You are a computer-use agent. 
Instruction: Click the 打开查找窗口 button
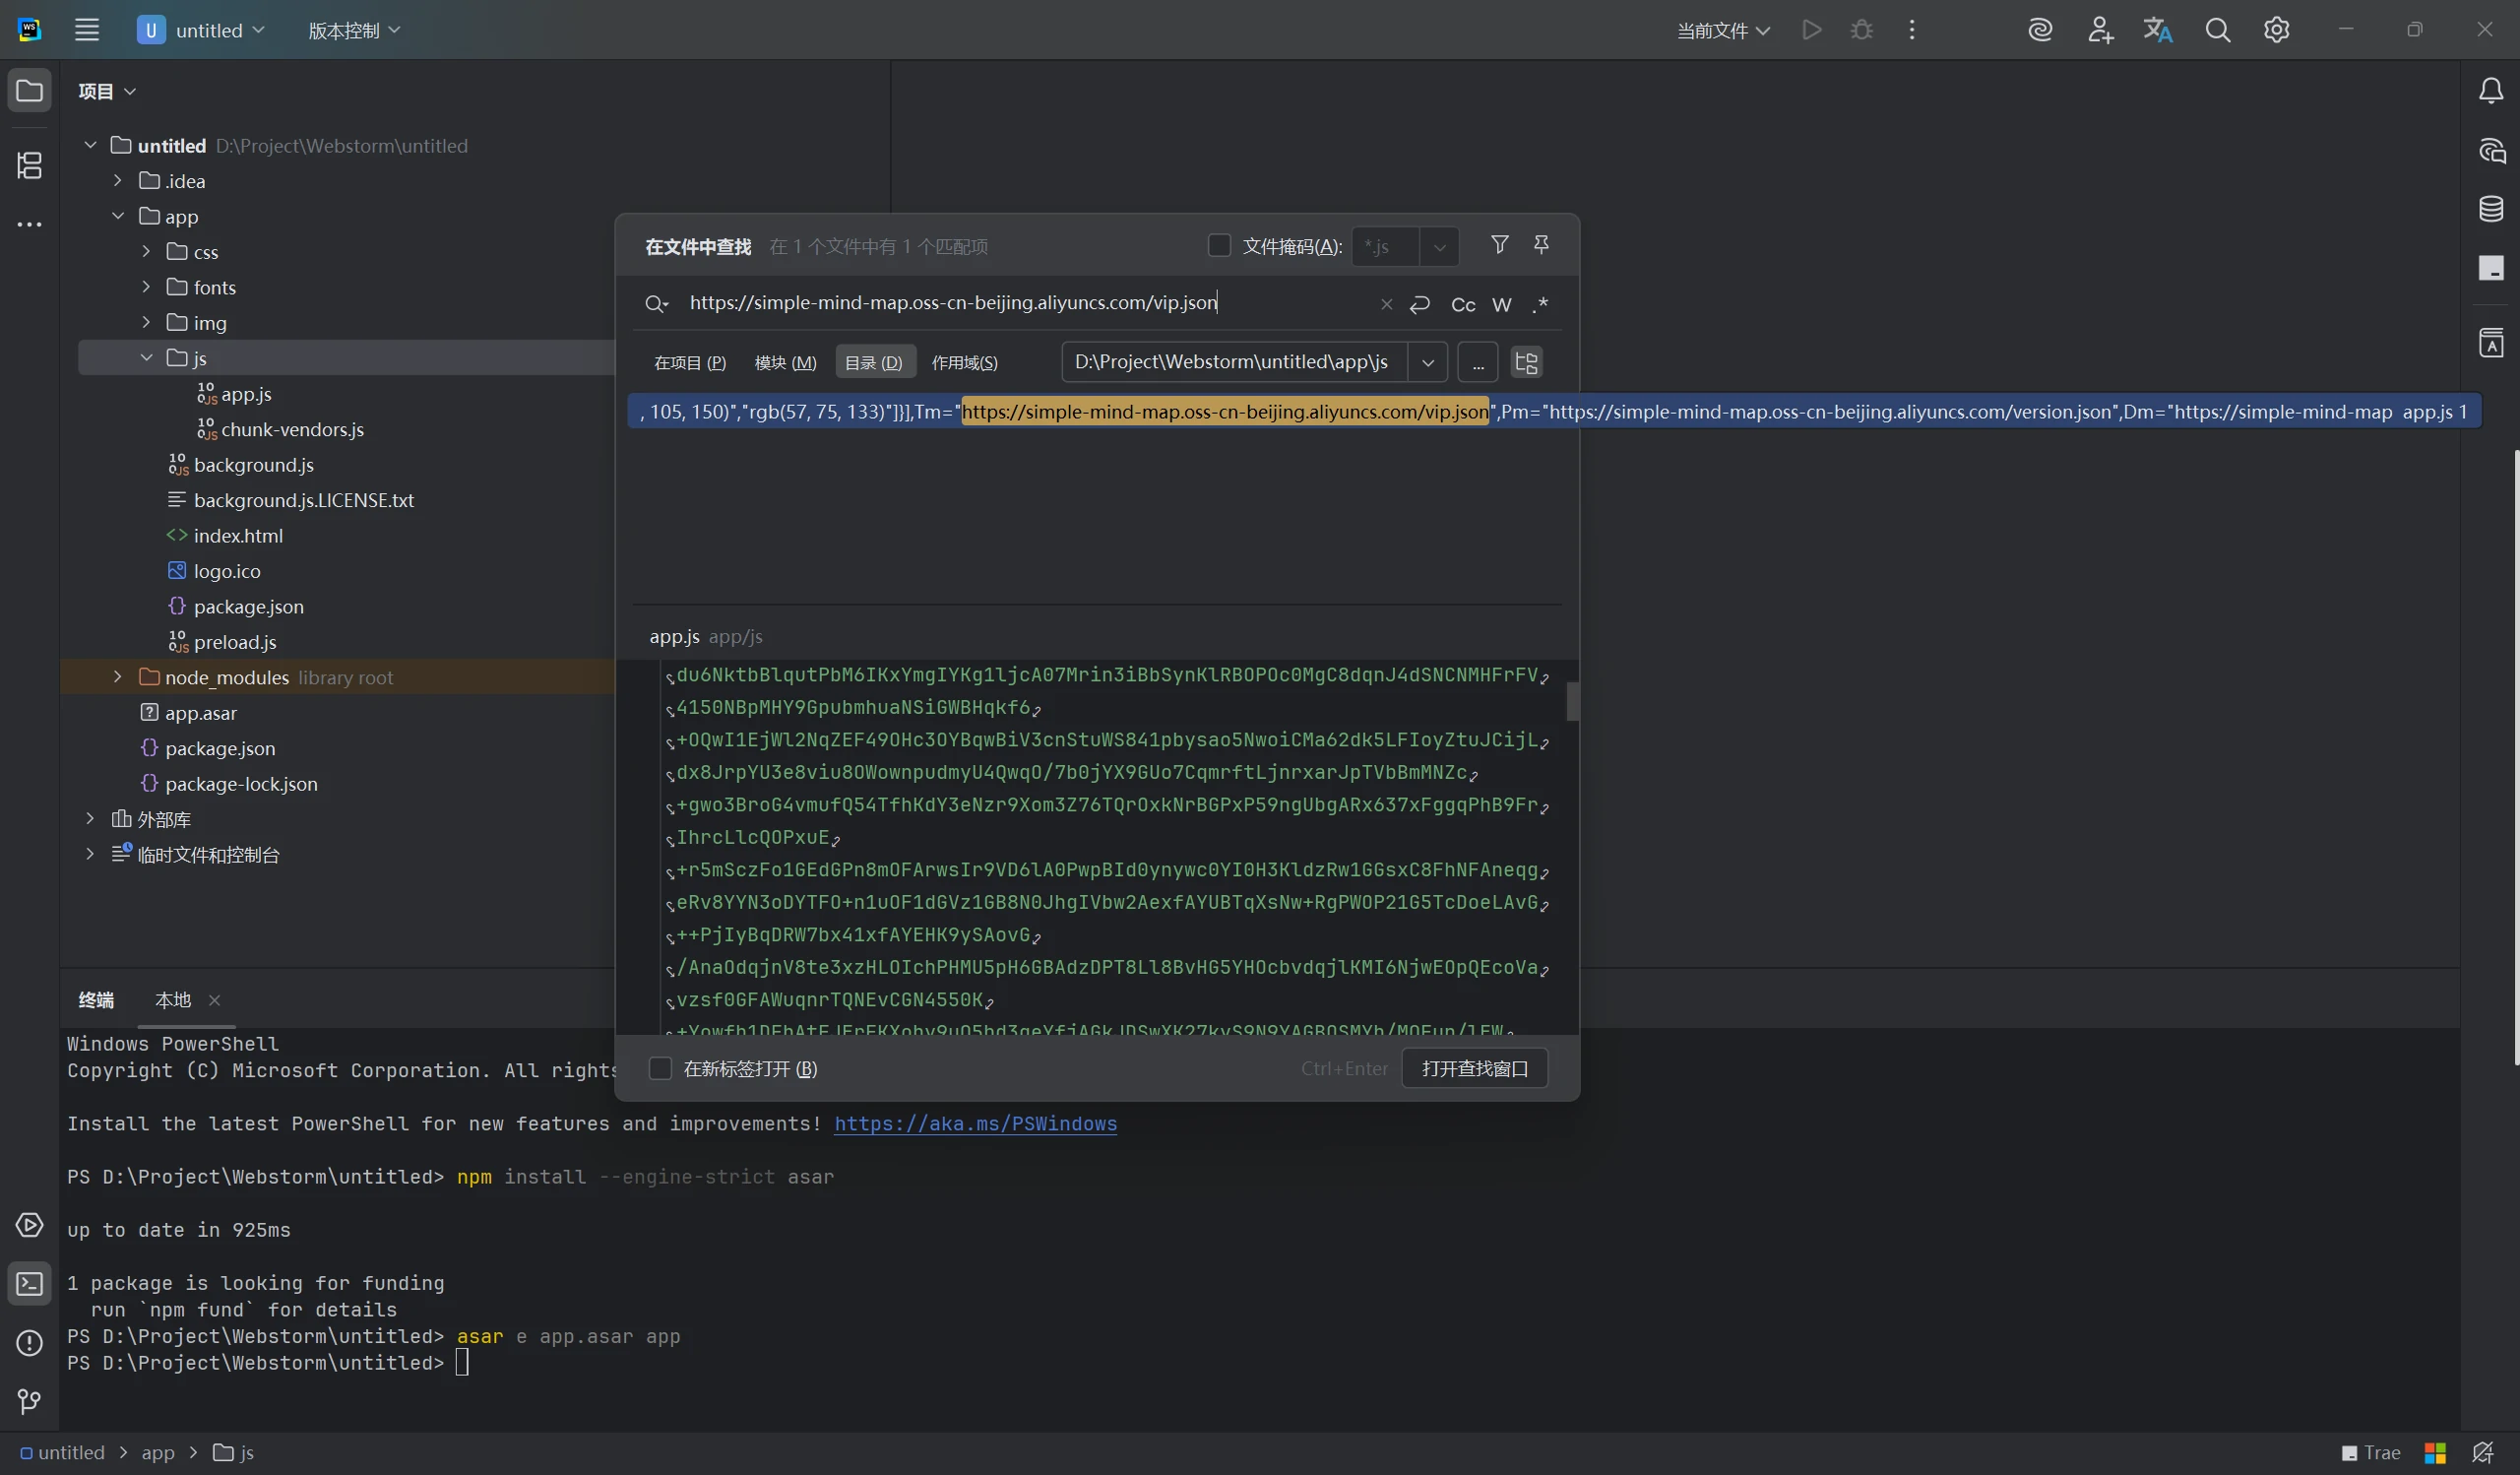[1474, 1069]
